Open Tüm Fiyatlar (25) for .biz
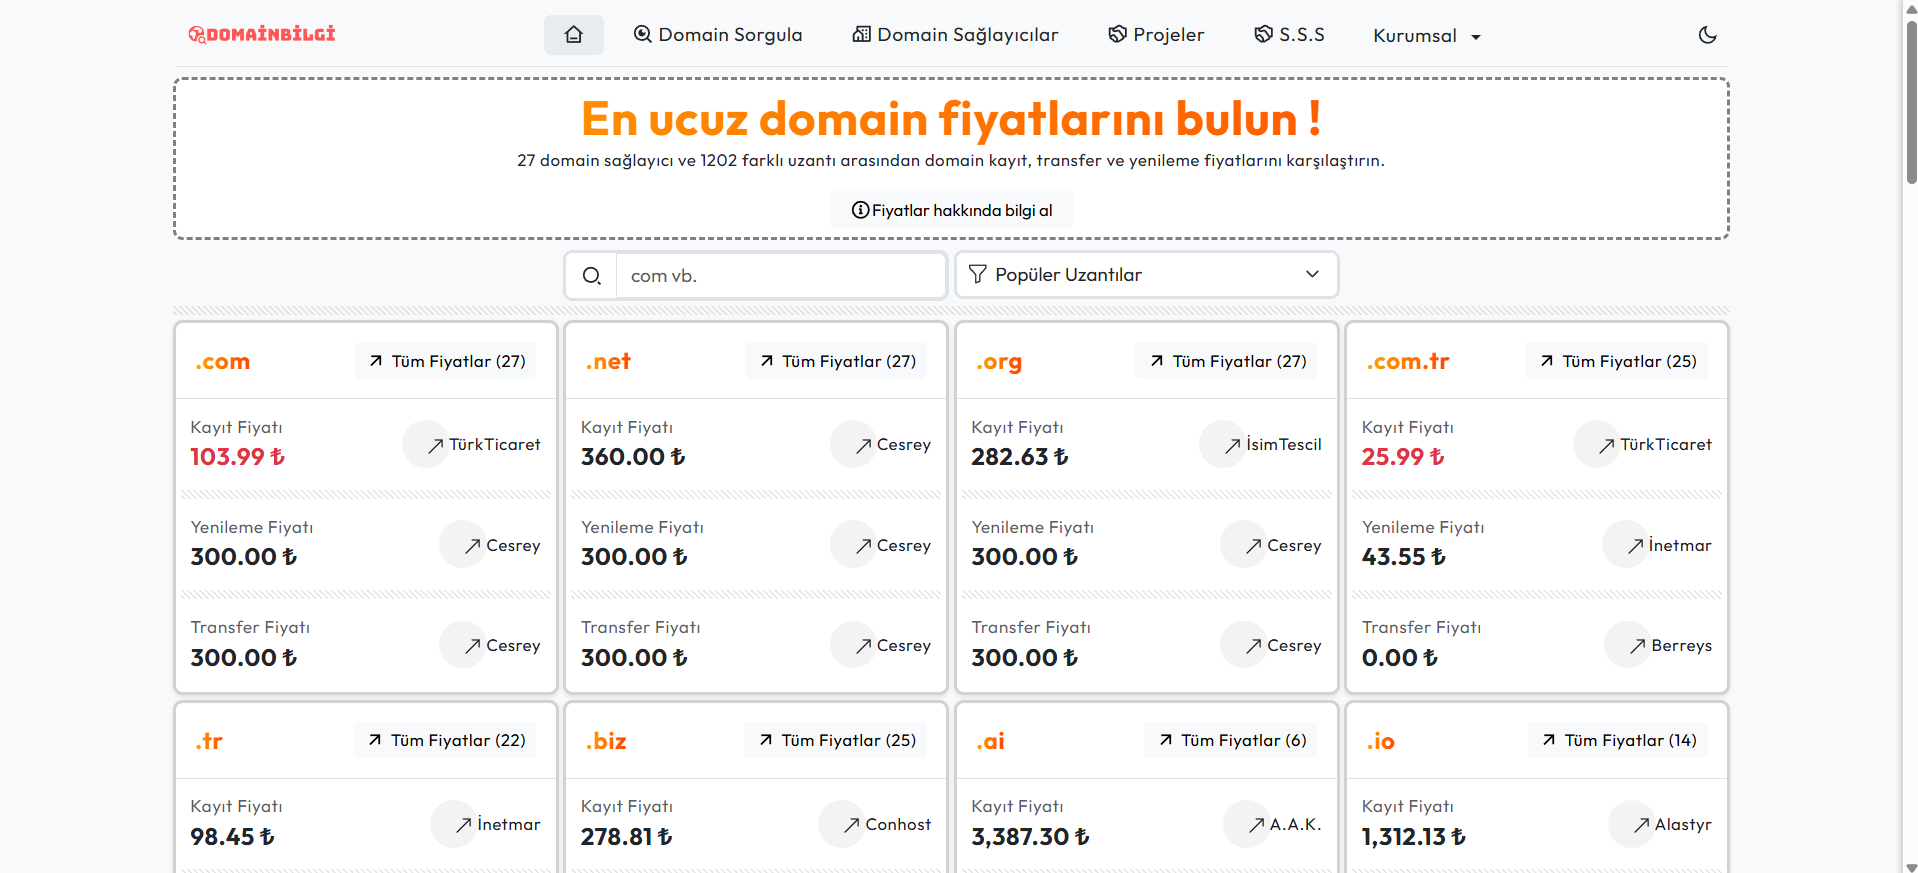This screenshot has height=873, width=1918. click(836, 740)
